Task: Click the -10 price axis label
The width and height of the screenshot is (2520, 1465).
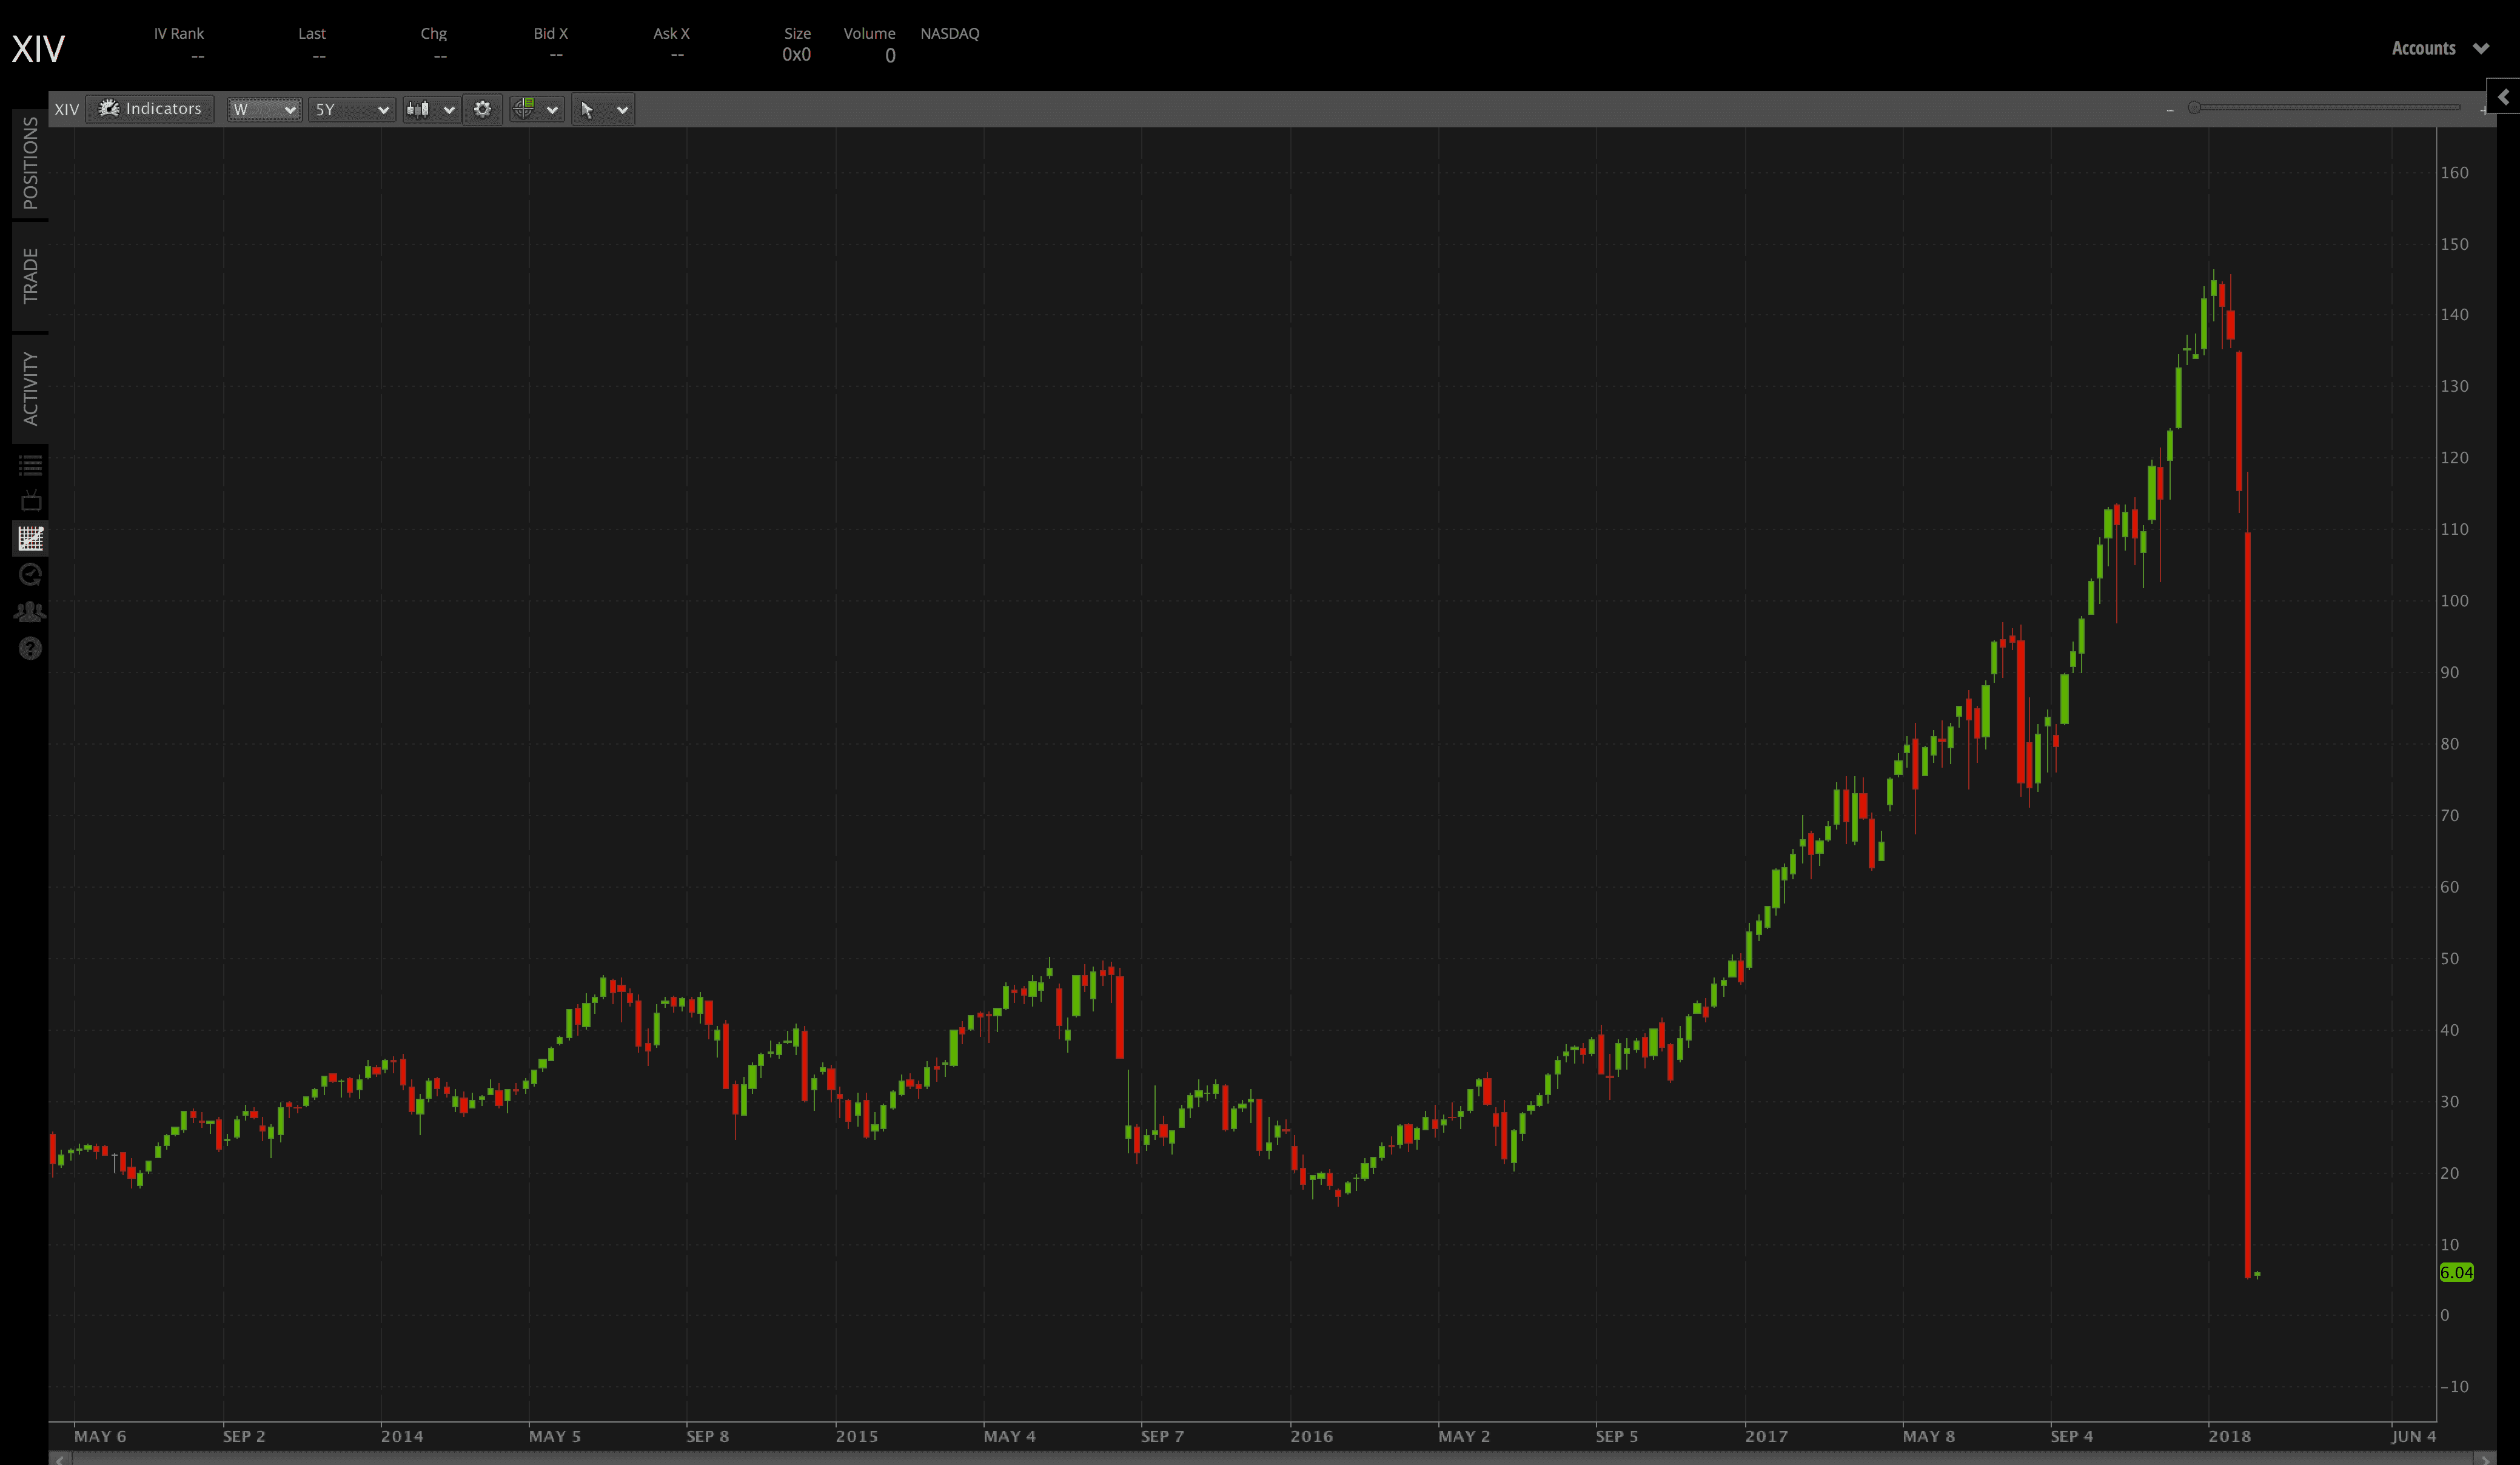Action: click(2454, 1387)
